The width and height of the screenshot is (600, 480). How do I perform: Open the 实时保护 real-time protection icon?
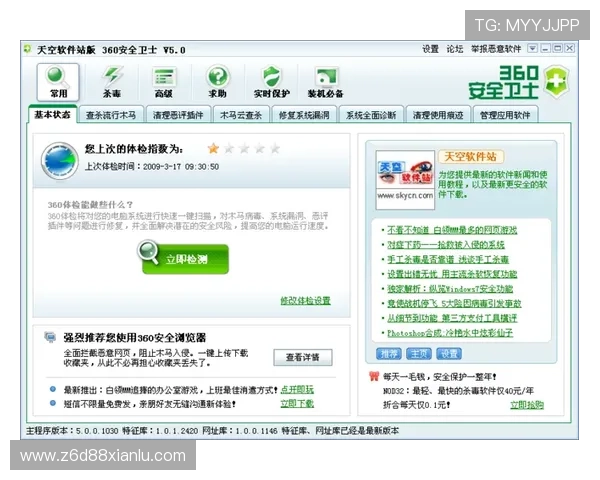click(272, 82)
